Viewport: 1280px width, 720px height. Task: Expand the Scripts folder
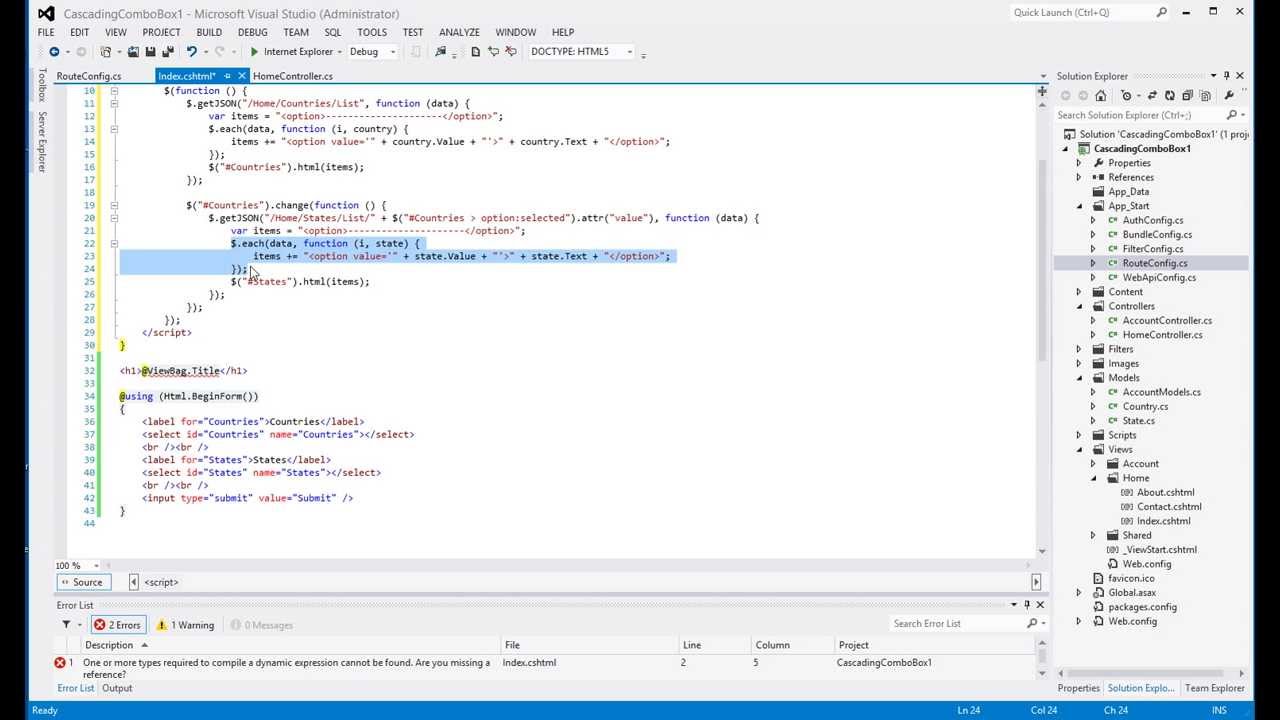(x=1079, y=435)
